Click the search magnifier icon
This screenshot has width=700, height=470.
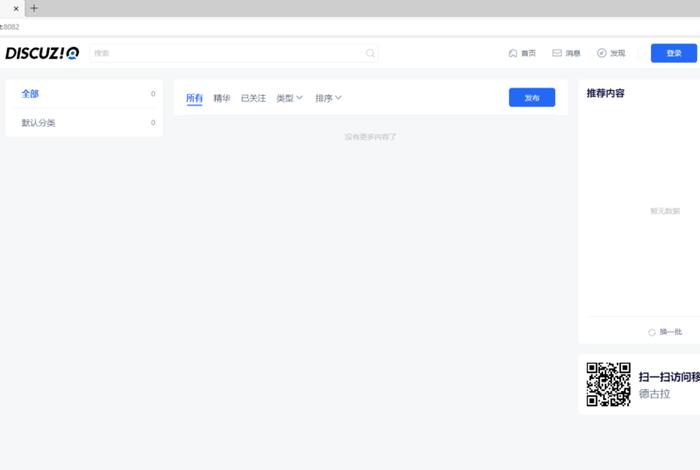coord(370,53)
